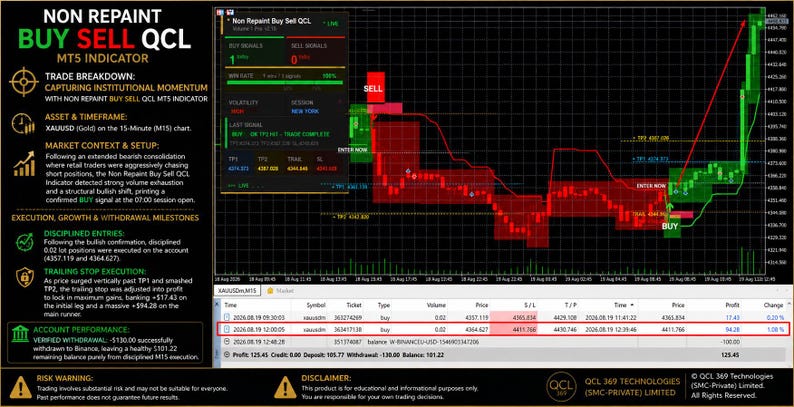Click the change value 1.08 %
This screenshot has height=407, width=794.
pyautogui.click(x=775, y=330)
